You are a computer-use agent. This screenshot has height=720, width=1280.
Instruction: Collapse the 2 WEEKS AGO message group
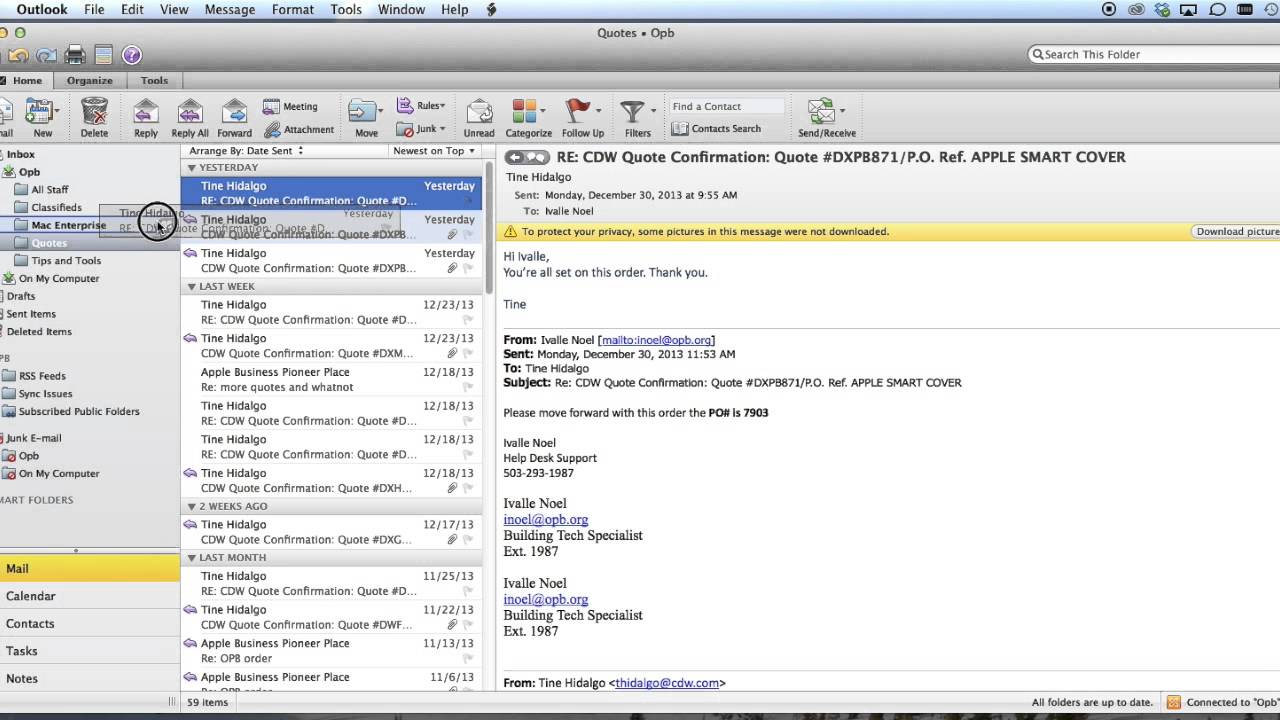click(x=191, y=507)
